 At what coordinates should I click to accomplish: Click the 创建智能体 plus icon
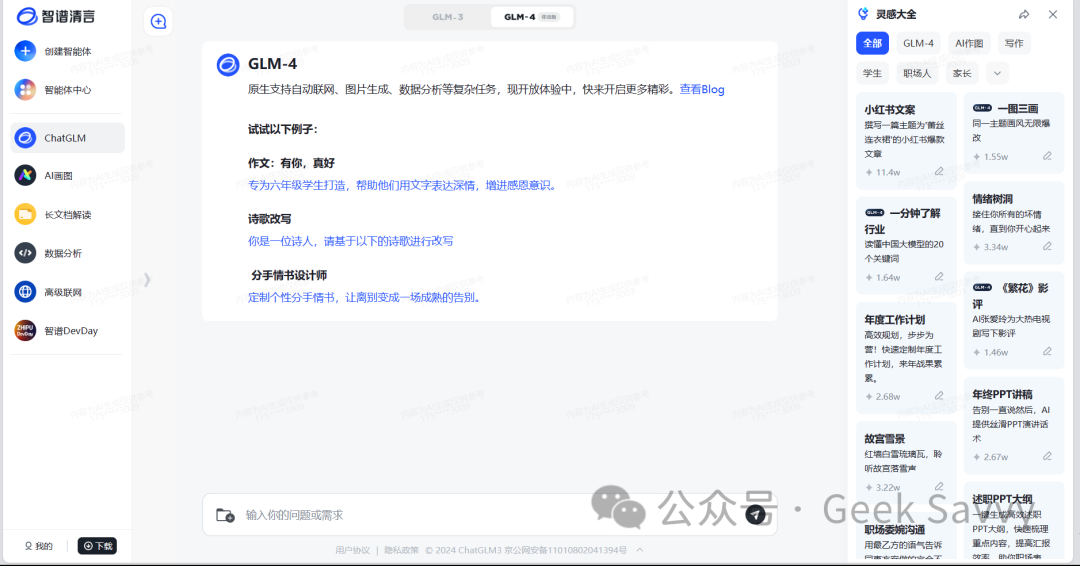[25, 51]
